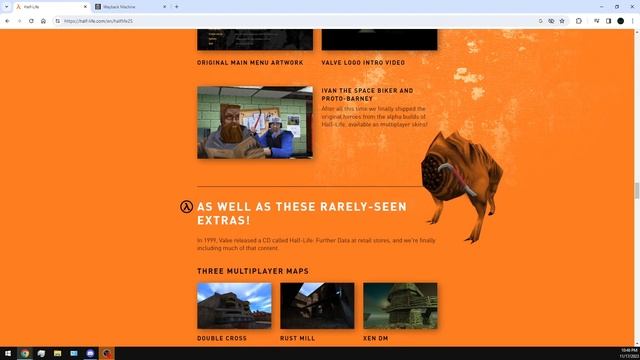The height and width of the screenshot is (360, 640).
Task: Open the Rust Mill map thumbnail
Action: pos(317,305)
